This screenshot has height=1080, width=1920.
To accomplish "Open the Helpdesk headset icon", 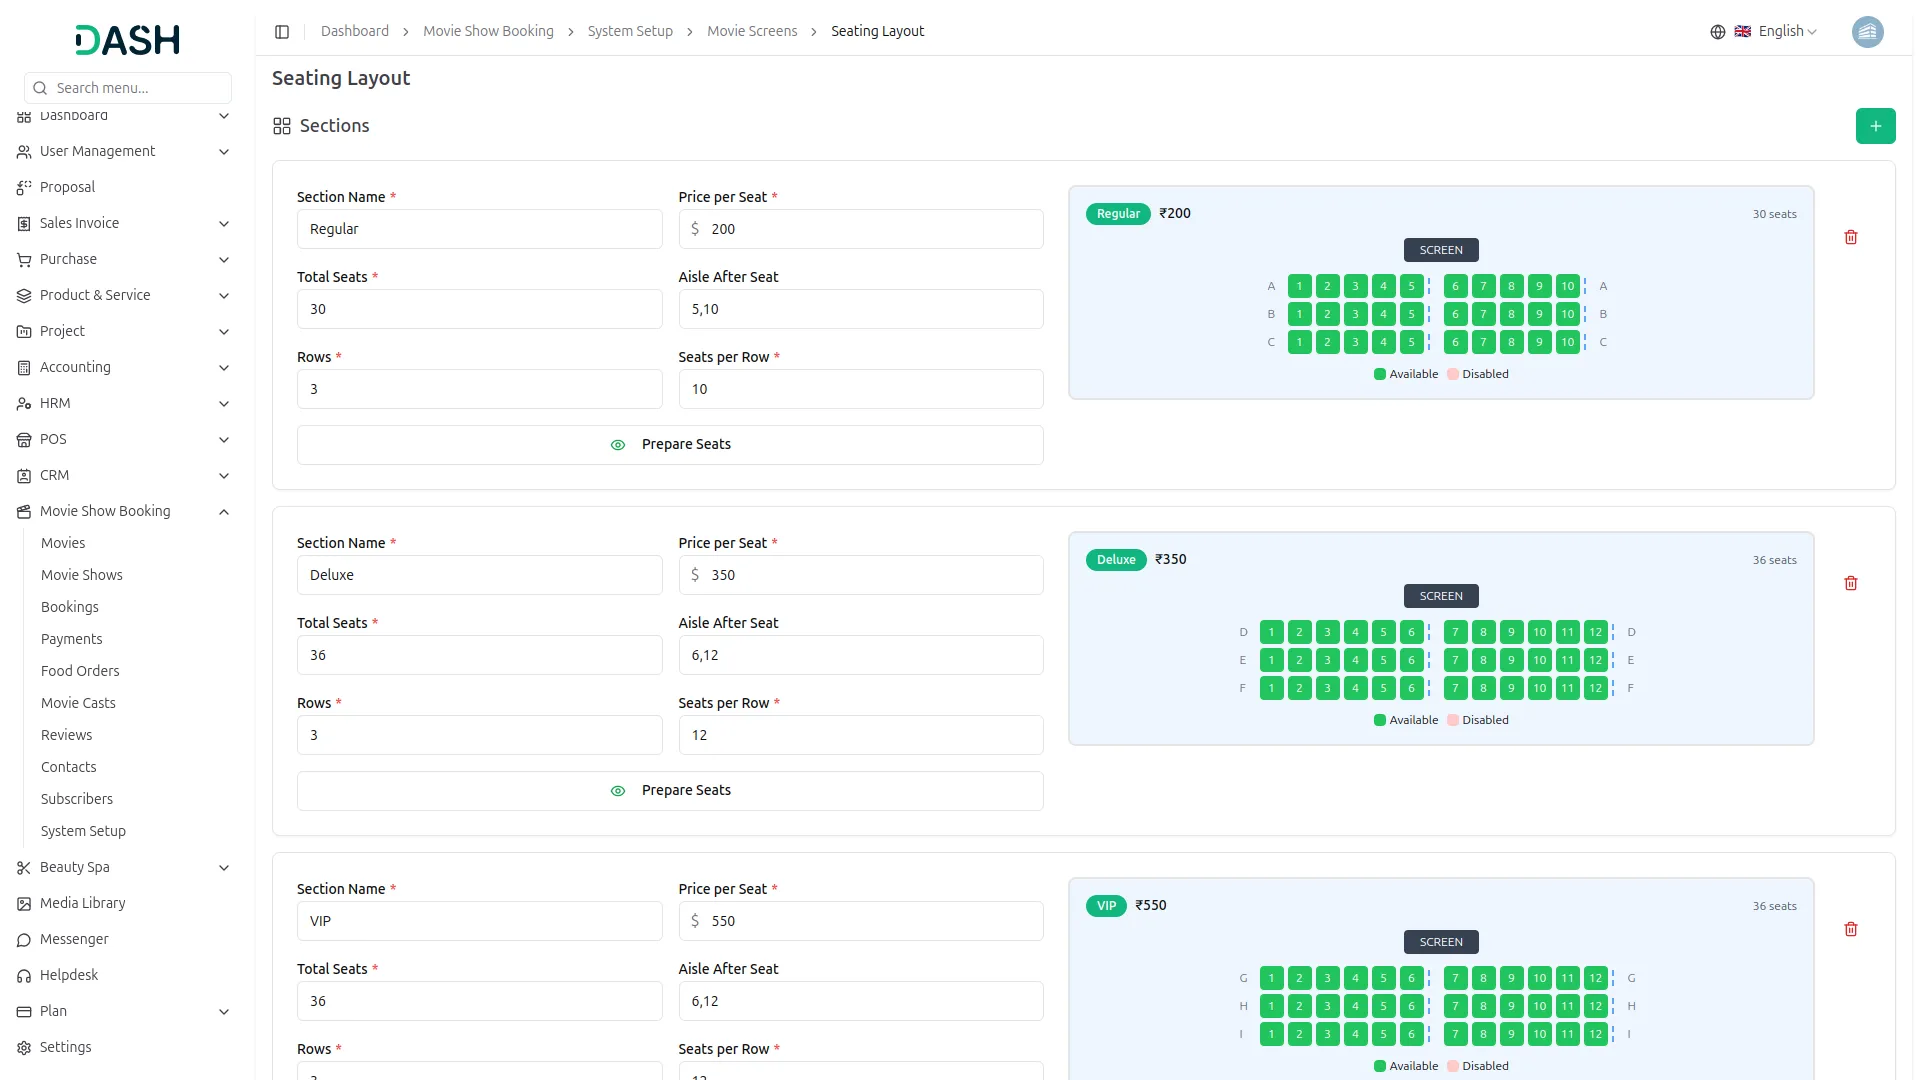I will [23, 975].
